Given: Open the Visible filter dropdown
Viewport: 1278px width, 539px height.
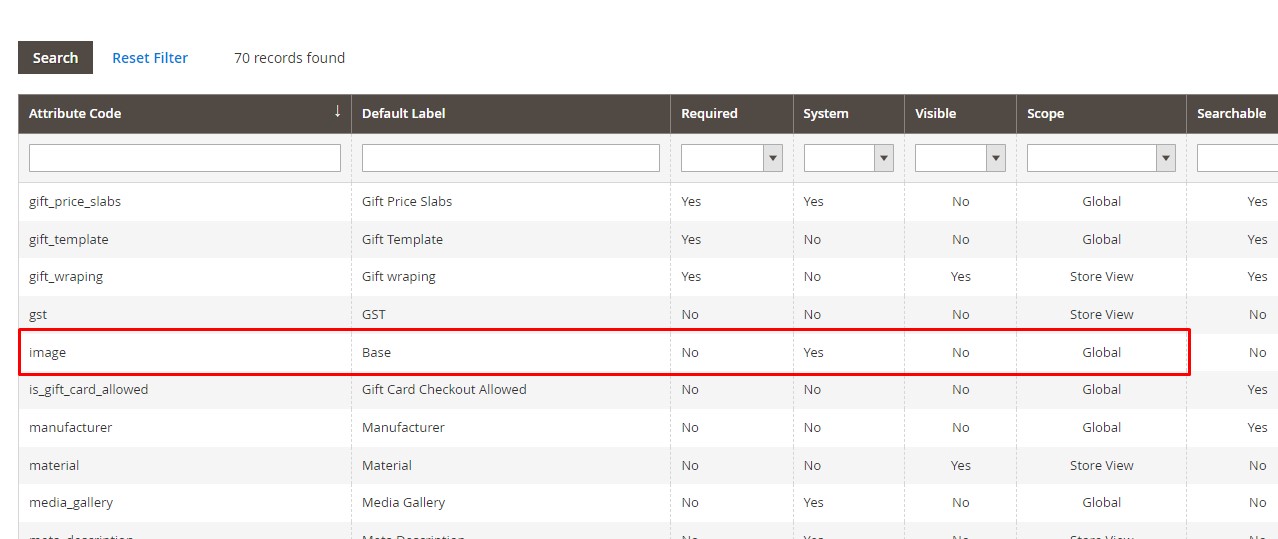Looking at the screenshot, I should coord(960,158).
